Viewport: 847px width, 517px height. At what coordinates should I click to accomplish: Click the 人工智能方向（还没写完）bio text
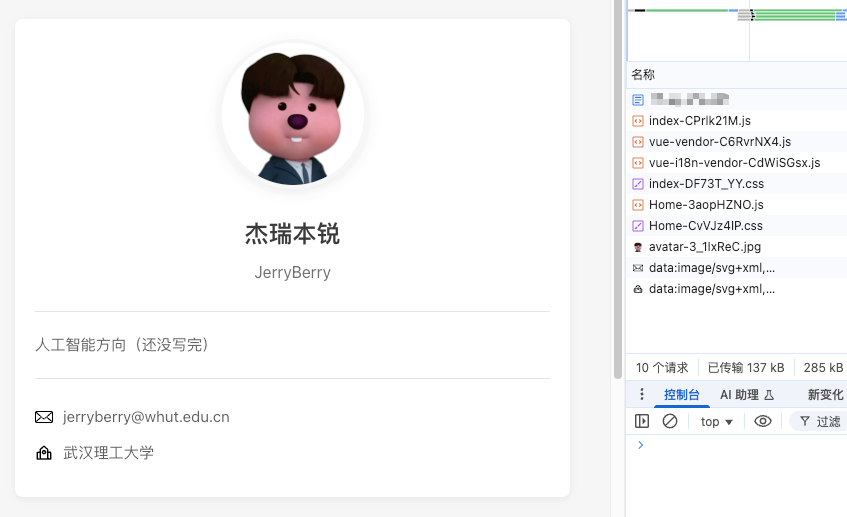[x=122, y=345]
